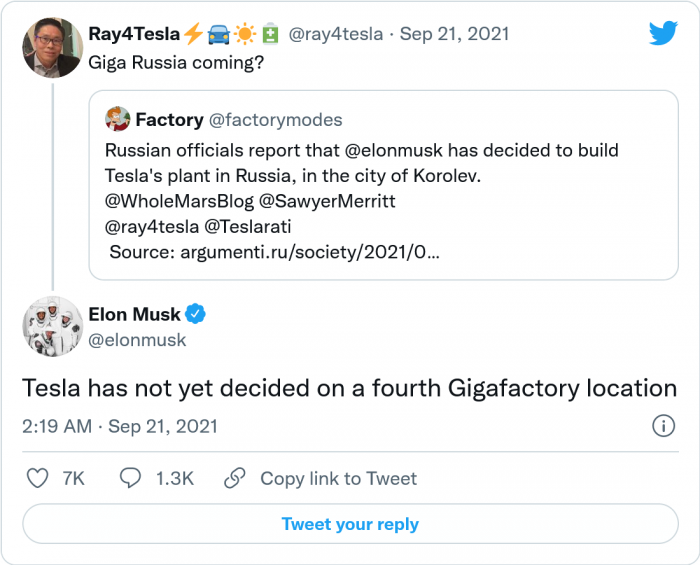Open the @ray4tesla handle in the header
This screenshot has width=700, height=565.
point(335,34)
